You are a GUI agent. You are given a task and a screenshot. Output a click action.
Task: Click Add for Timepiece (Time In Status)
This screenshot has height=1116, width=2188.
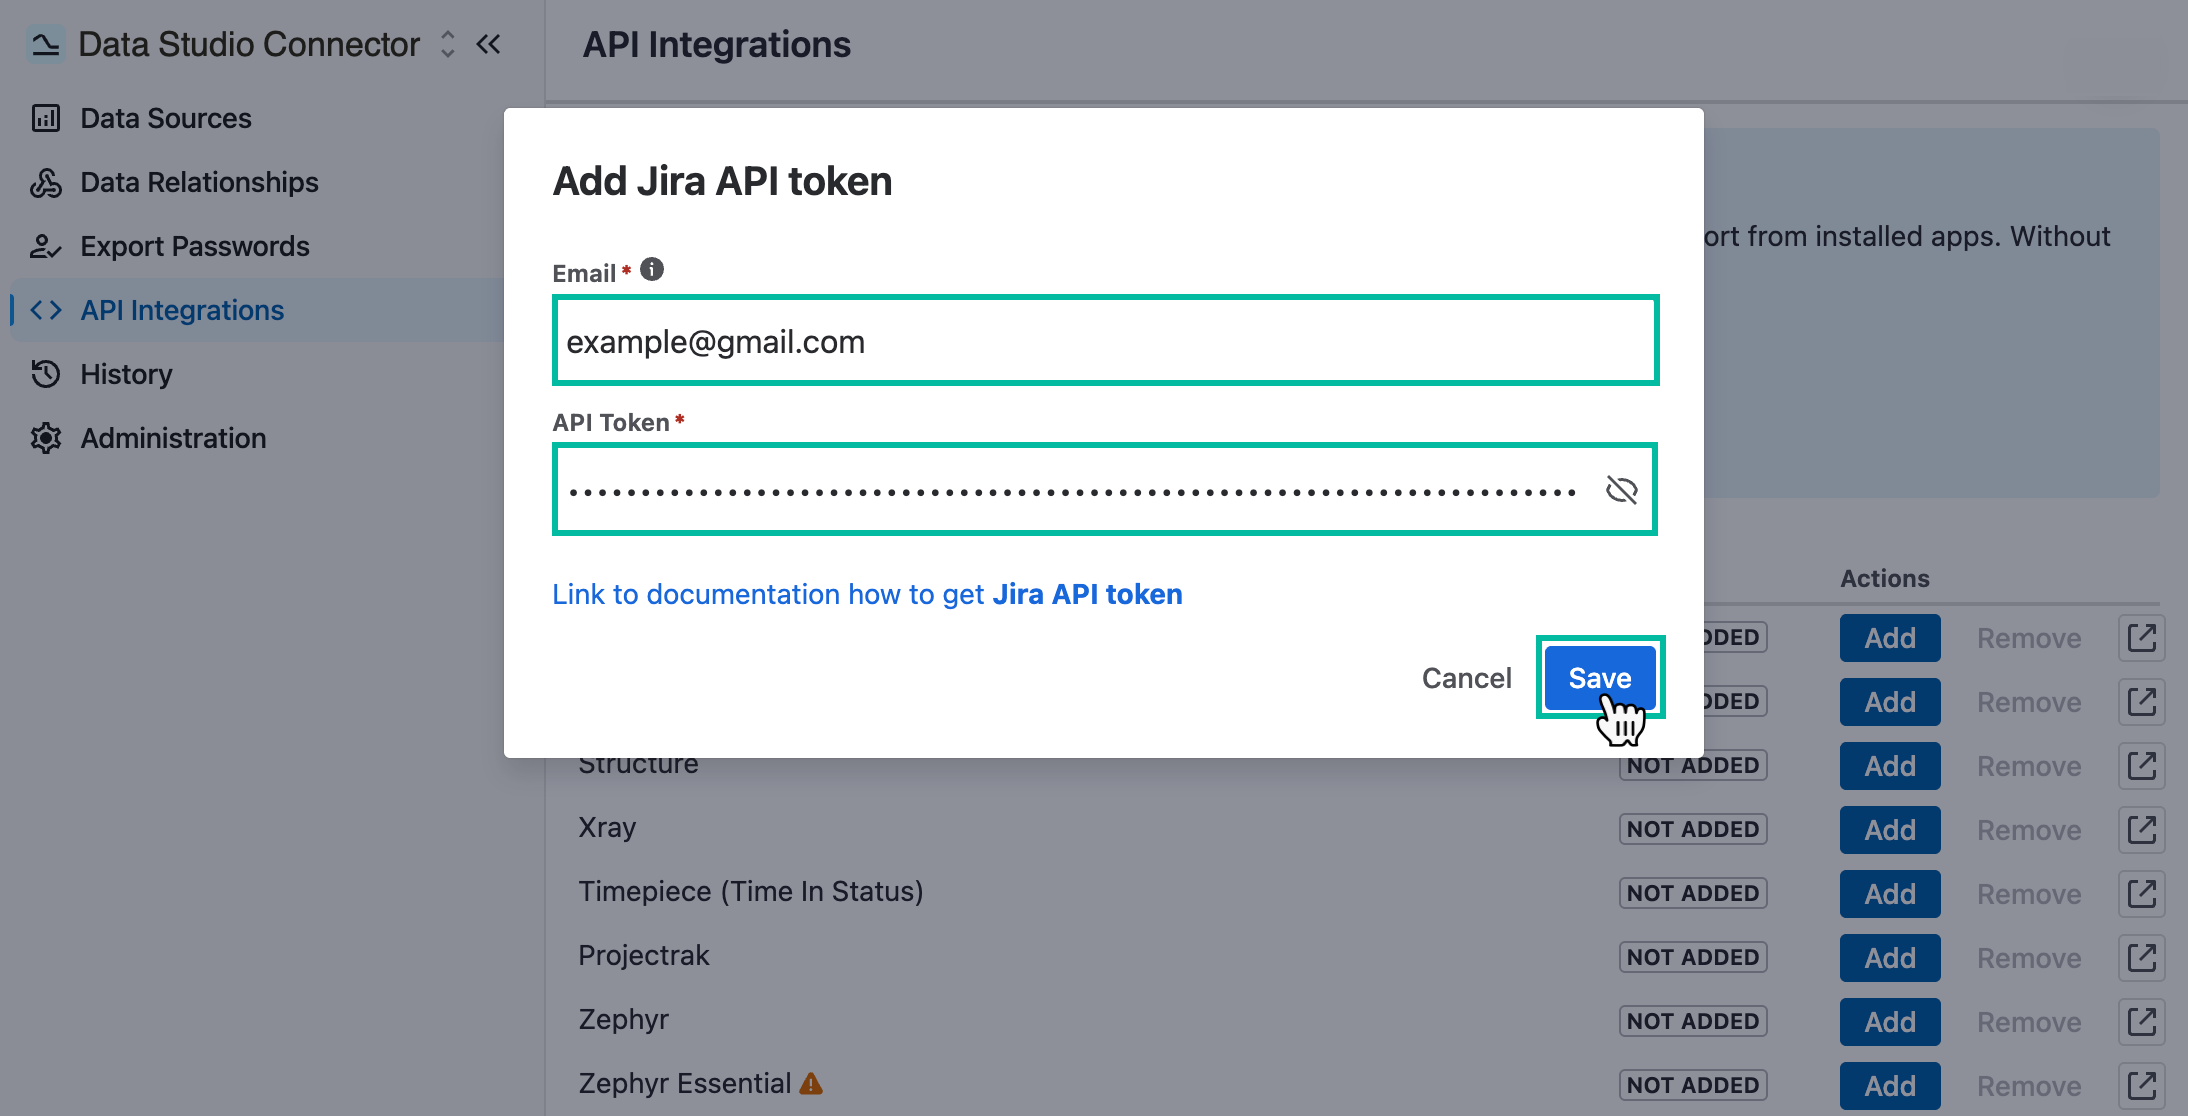(x=1890, y=894)
